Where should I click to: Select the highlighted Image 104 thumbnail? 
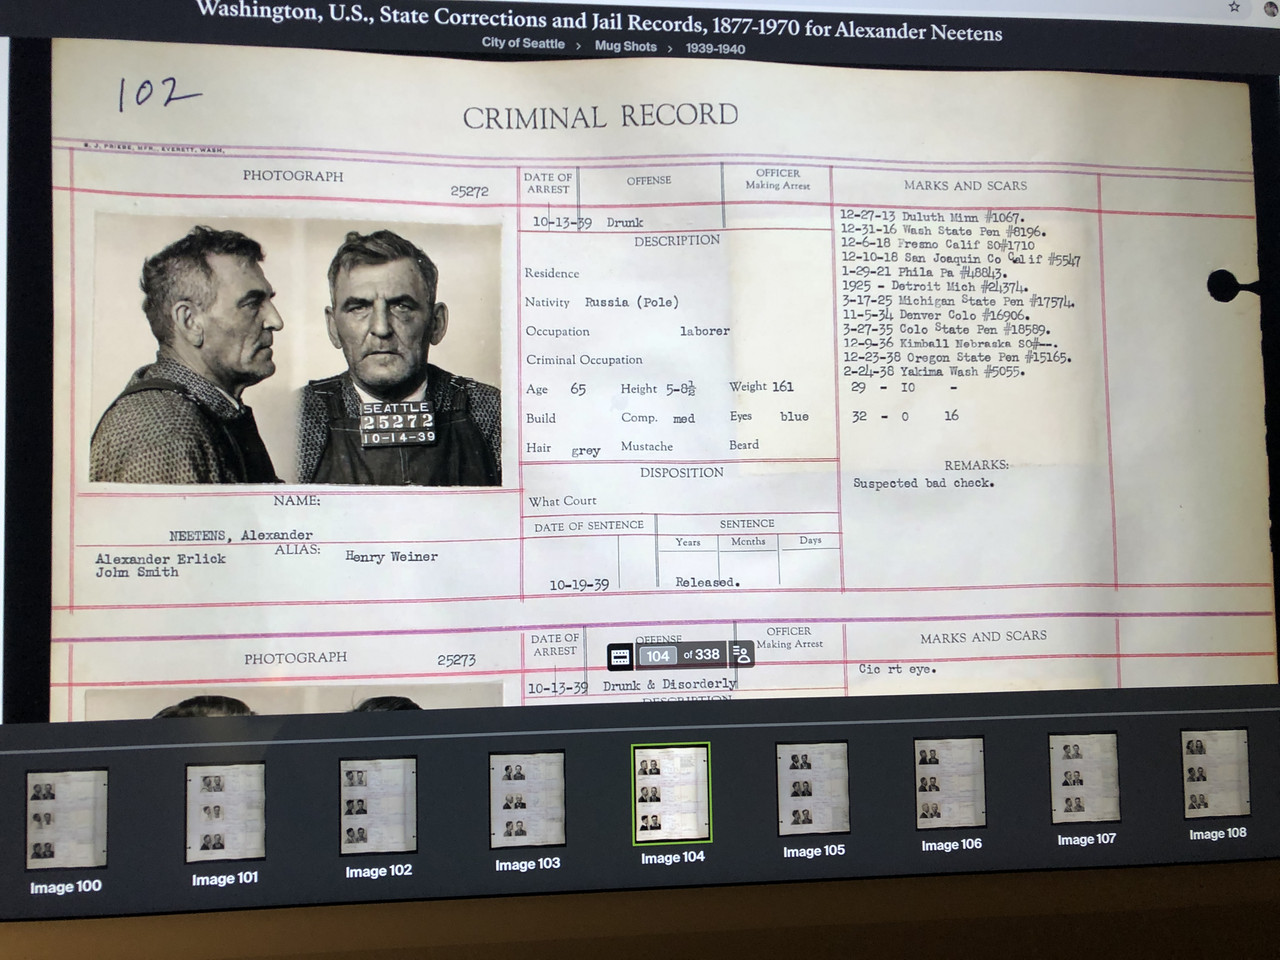point(672,794)
